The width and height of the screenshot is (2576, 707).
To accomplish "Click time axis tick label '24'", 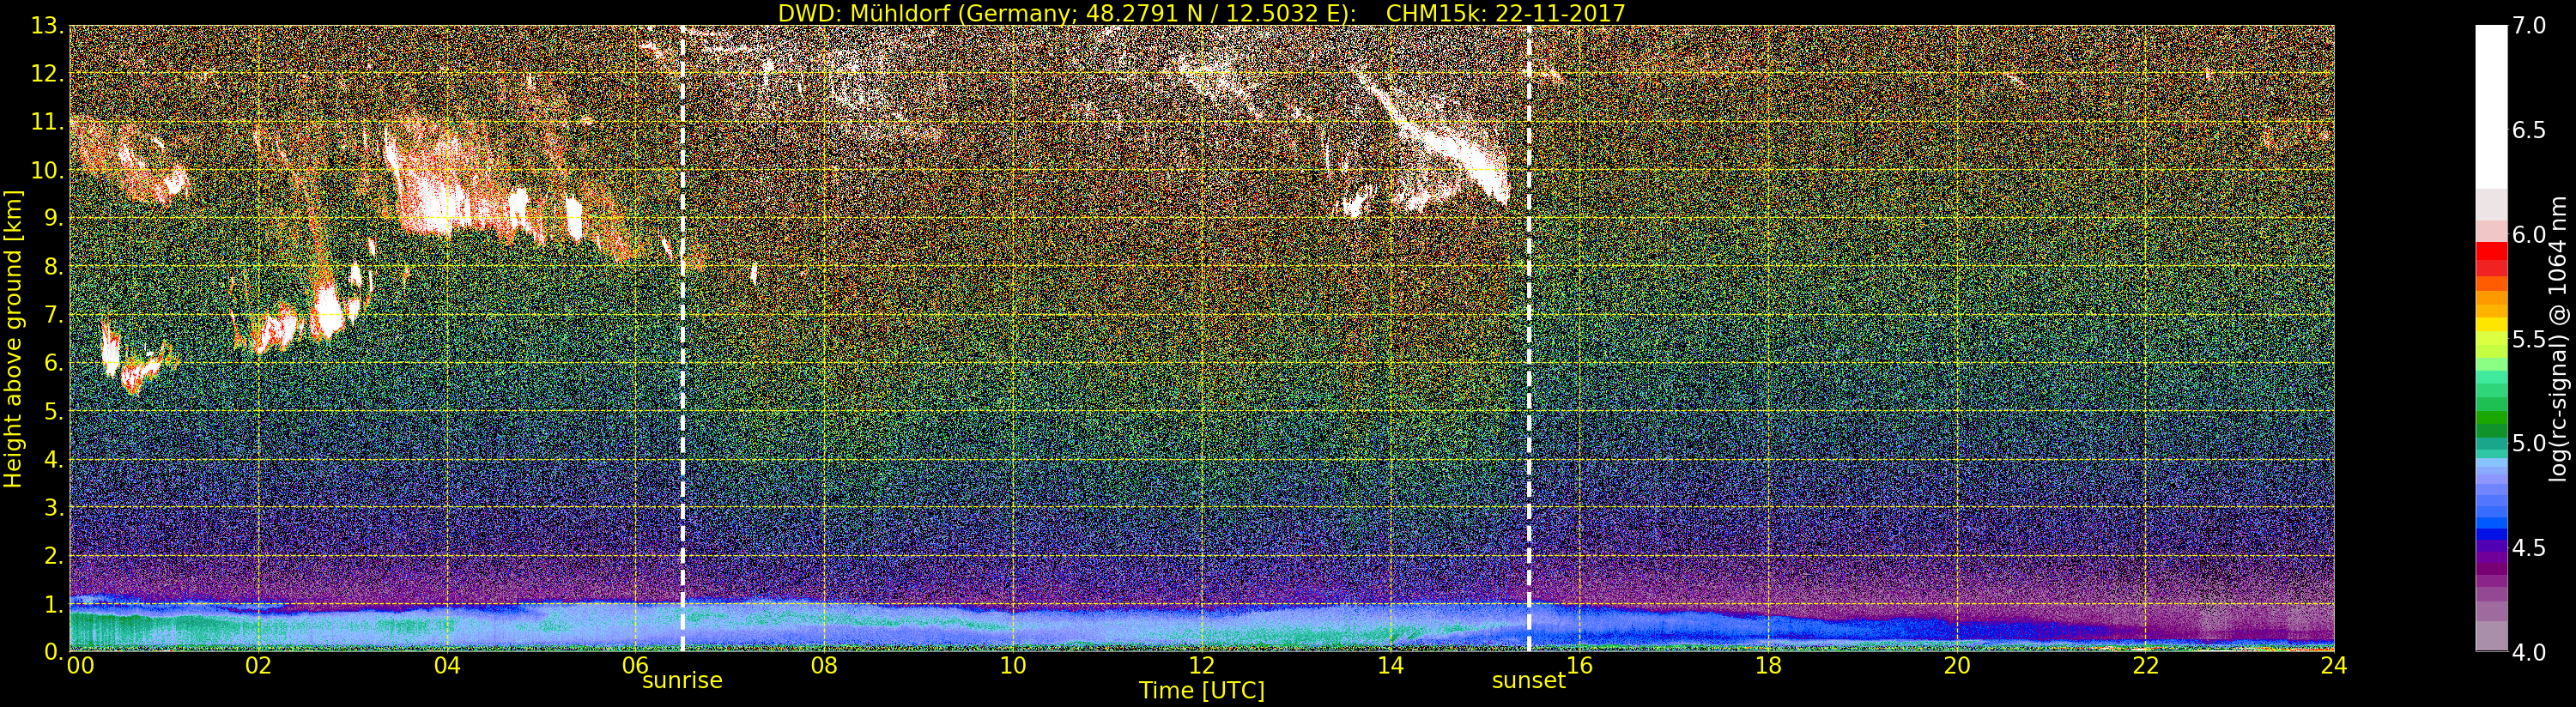I will click(x=2334, y=666).
